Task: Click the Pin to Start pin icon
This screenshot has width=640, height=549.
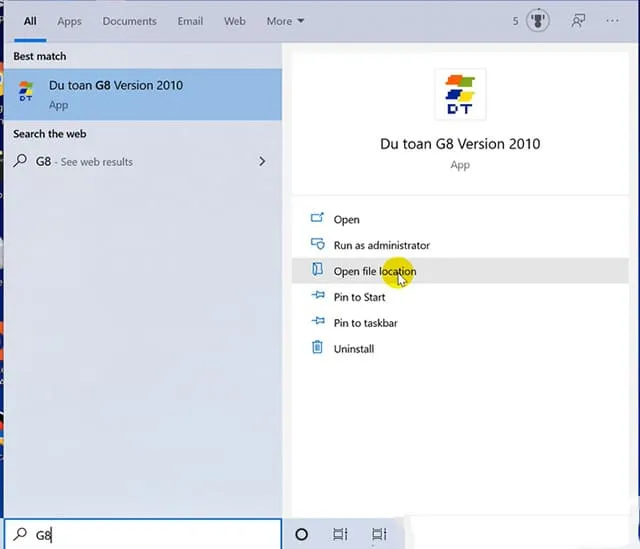Action: pyautogui.click(x=318, y=295)
